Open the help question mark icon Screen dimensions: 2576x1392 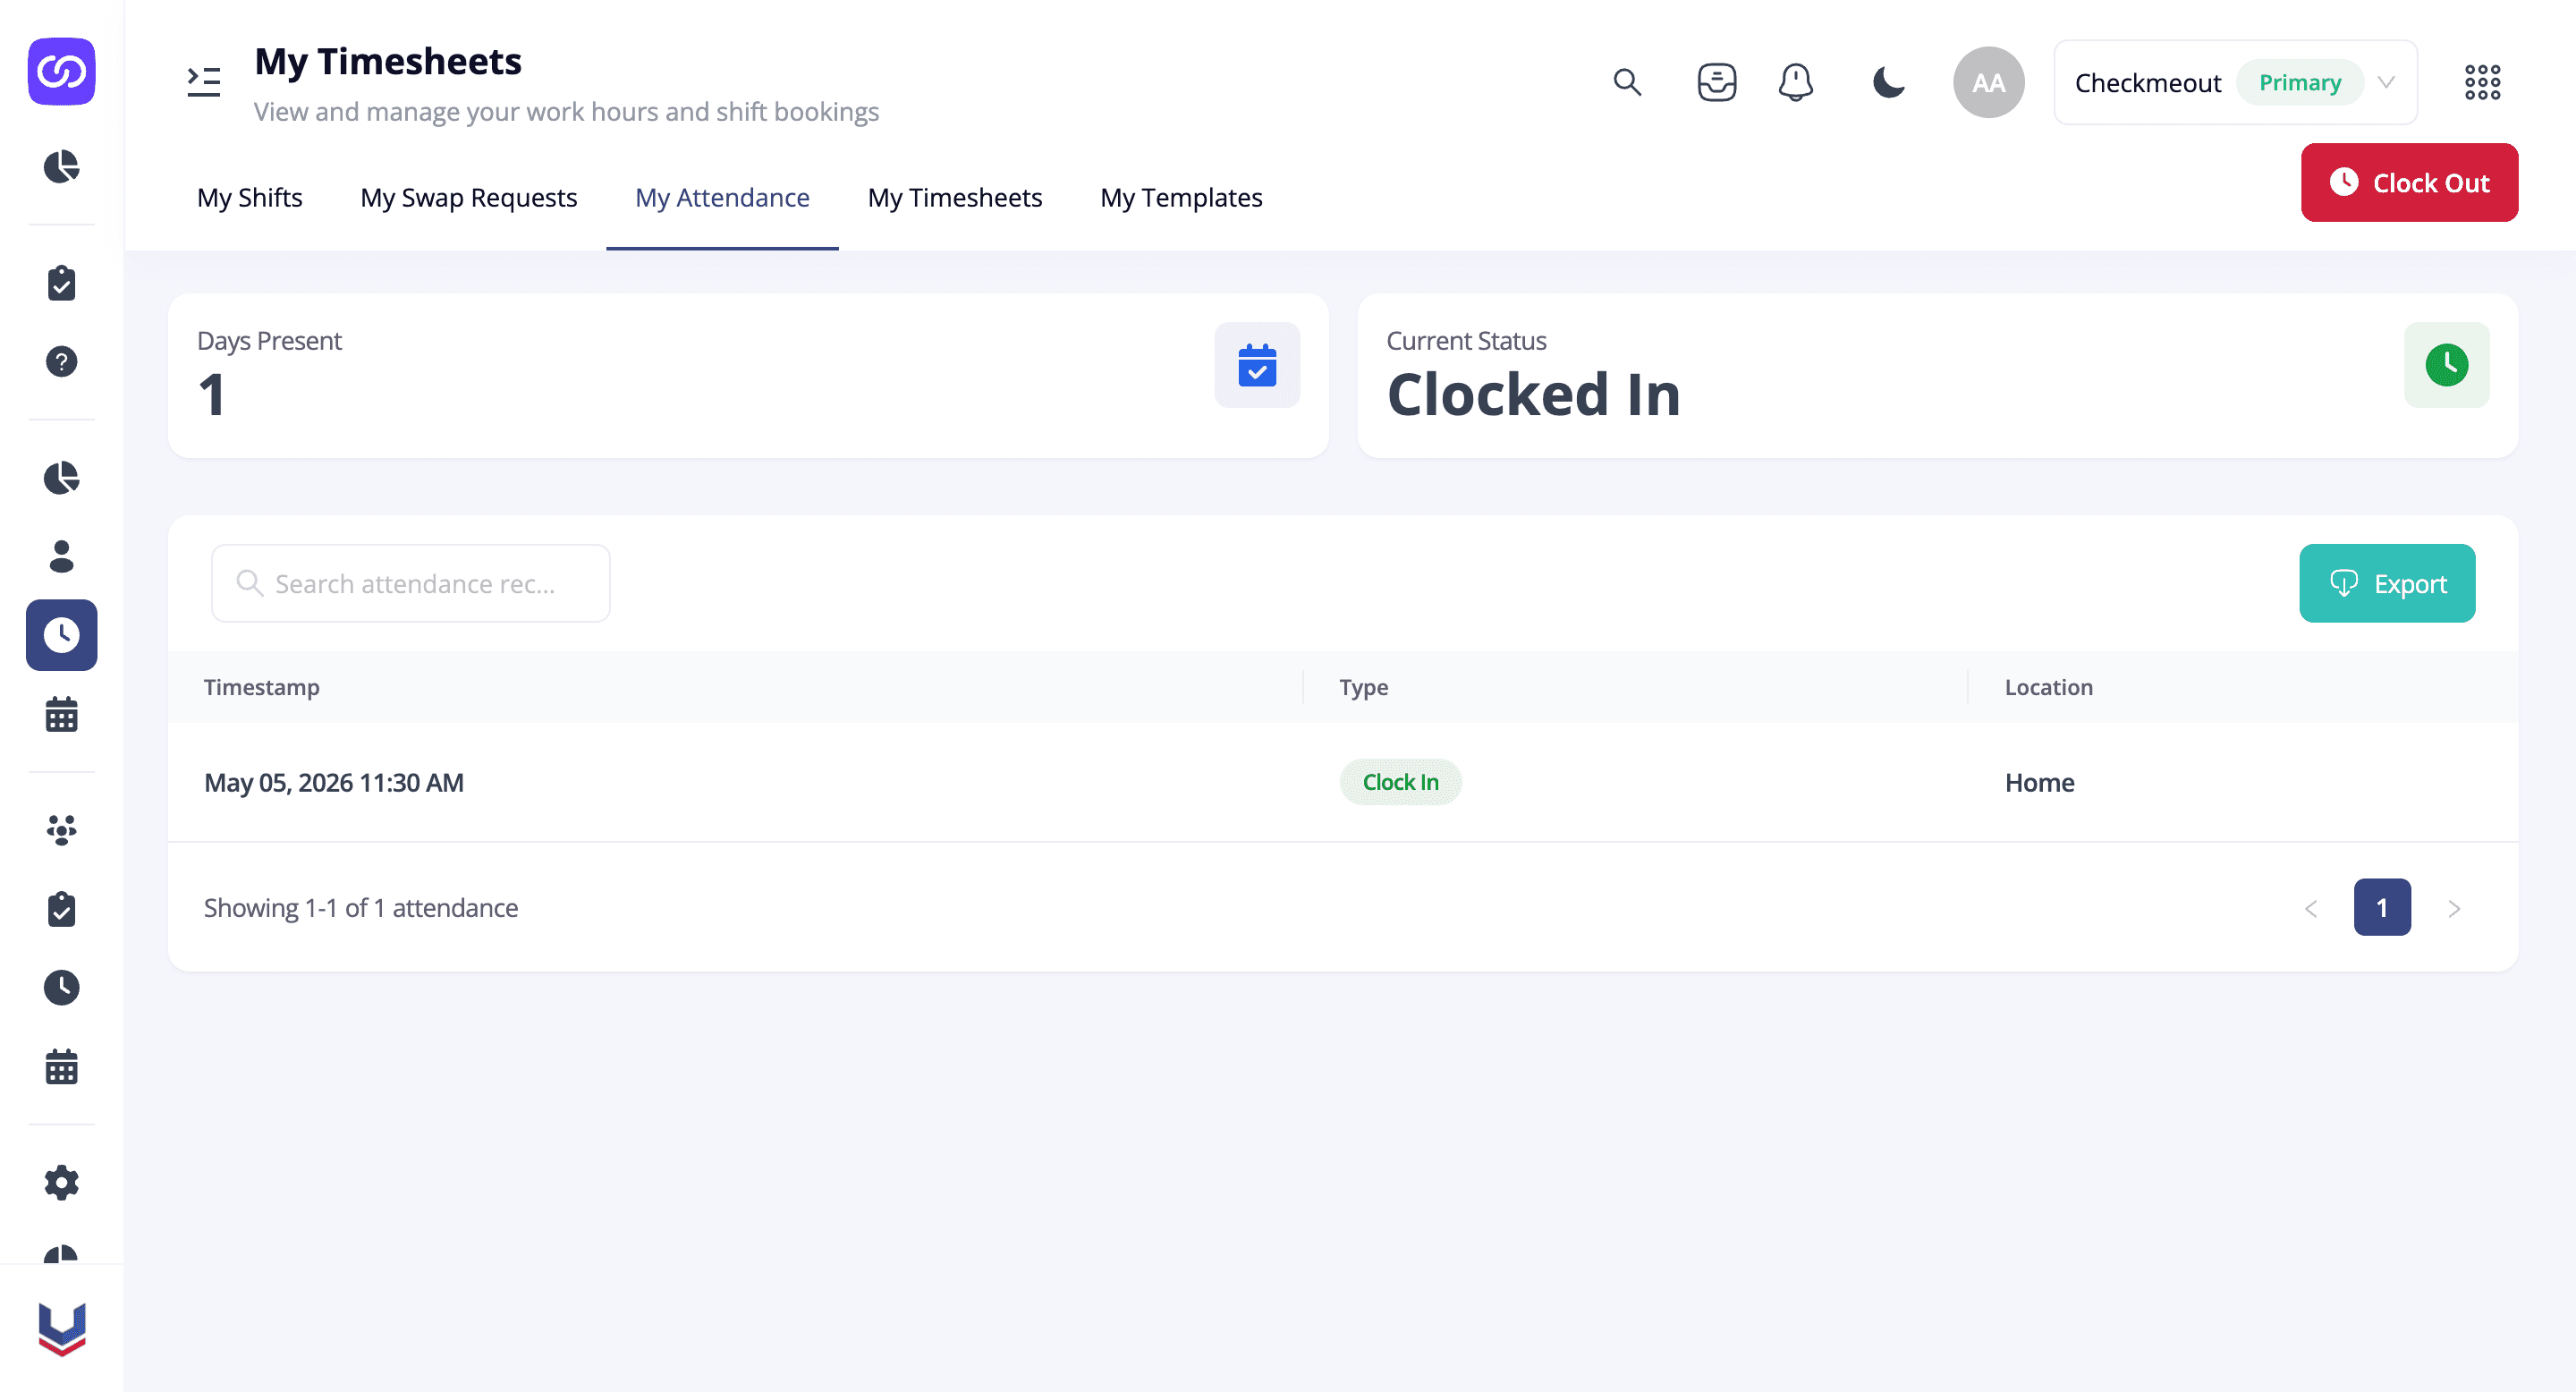(x=62, y=361)
